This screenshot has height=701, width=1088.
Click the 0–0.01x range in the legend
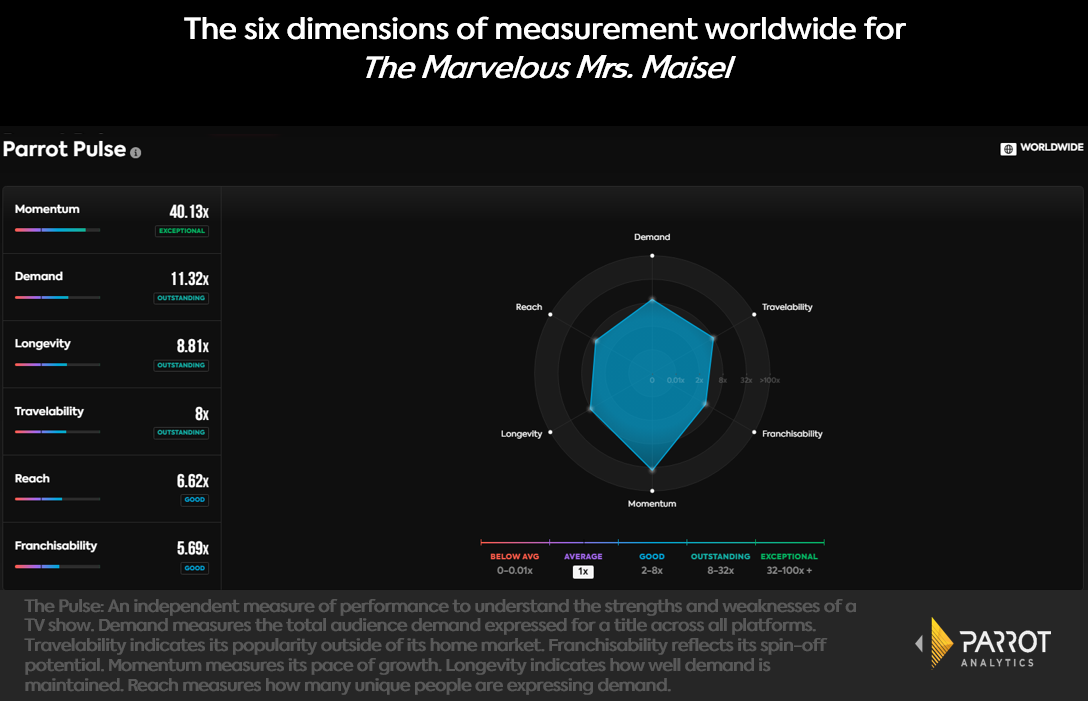(x=515, y=571)
